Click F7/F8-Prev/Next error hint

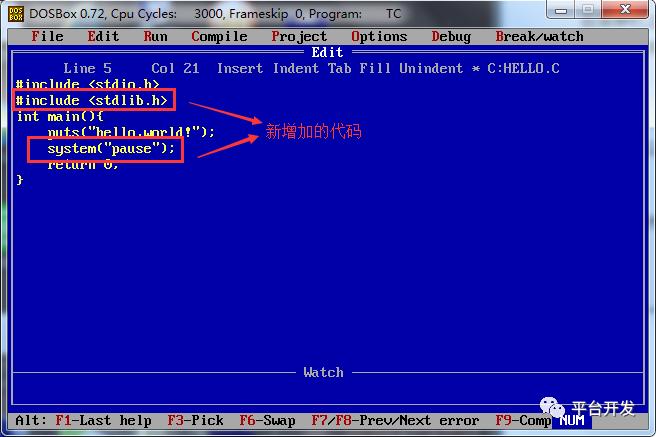[395, 420]
